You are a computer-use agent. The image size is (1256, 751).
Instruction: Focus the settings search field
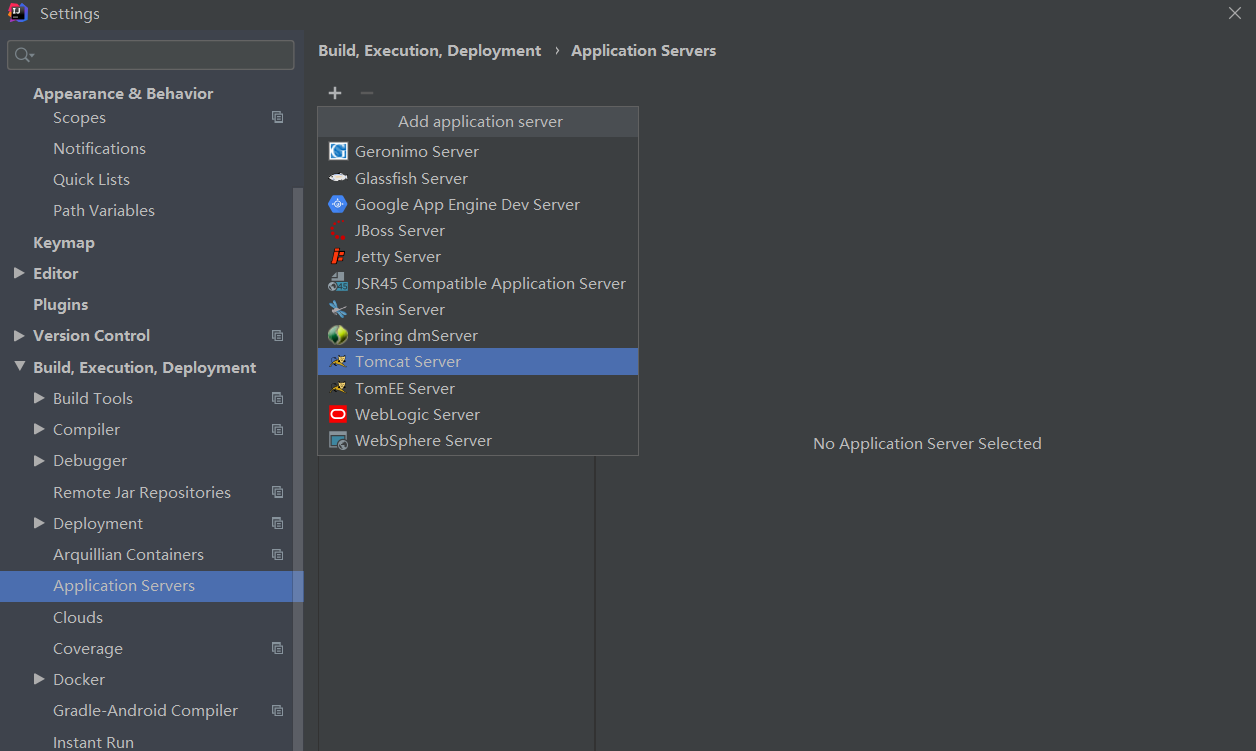pos(151,55)
